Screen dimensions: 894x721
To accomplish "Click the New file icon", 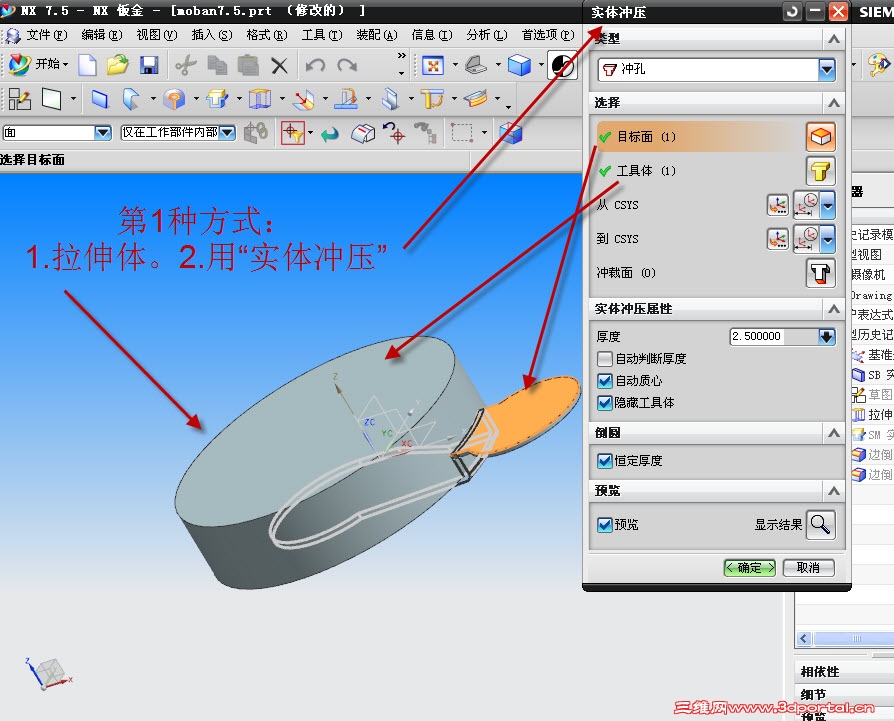I will tap(87, 65).
